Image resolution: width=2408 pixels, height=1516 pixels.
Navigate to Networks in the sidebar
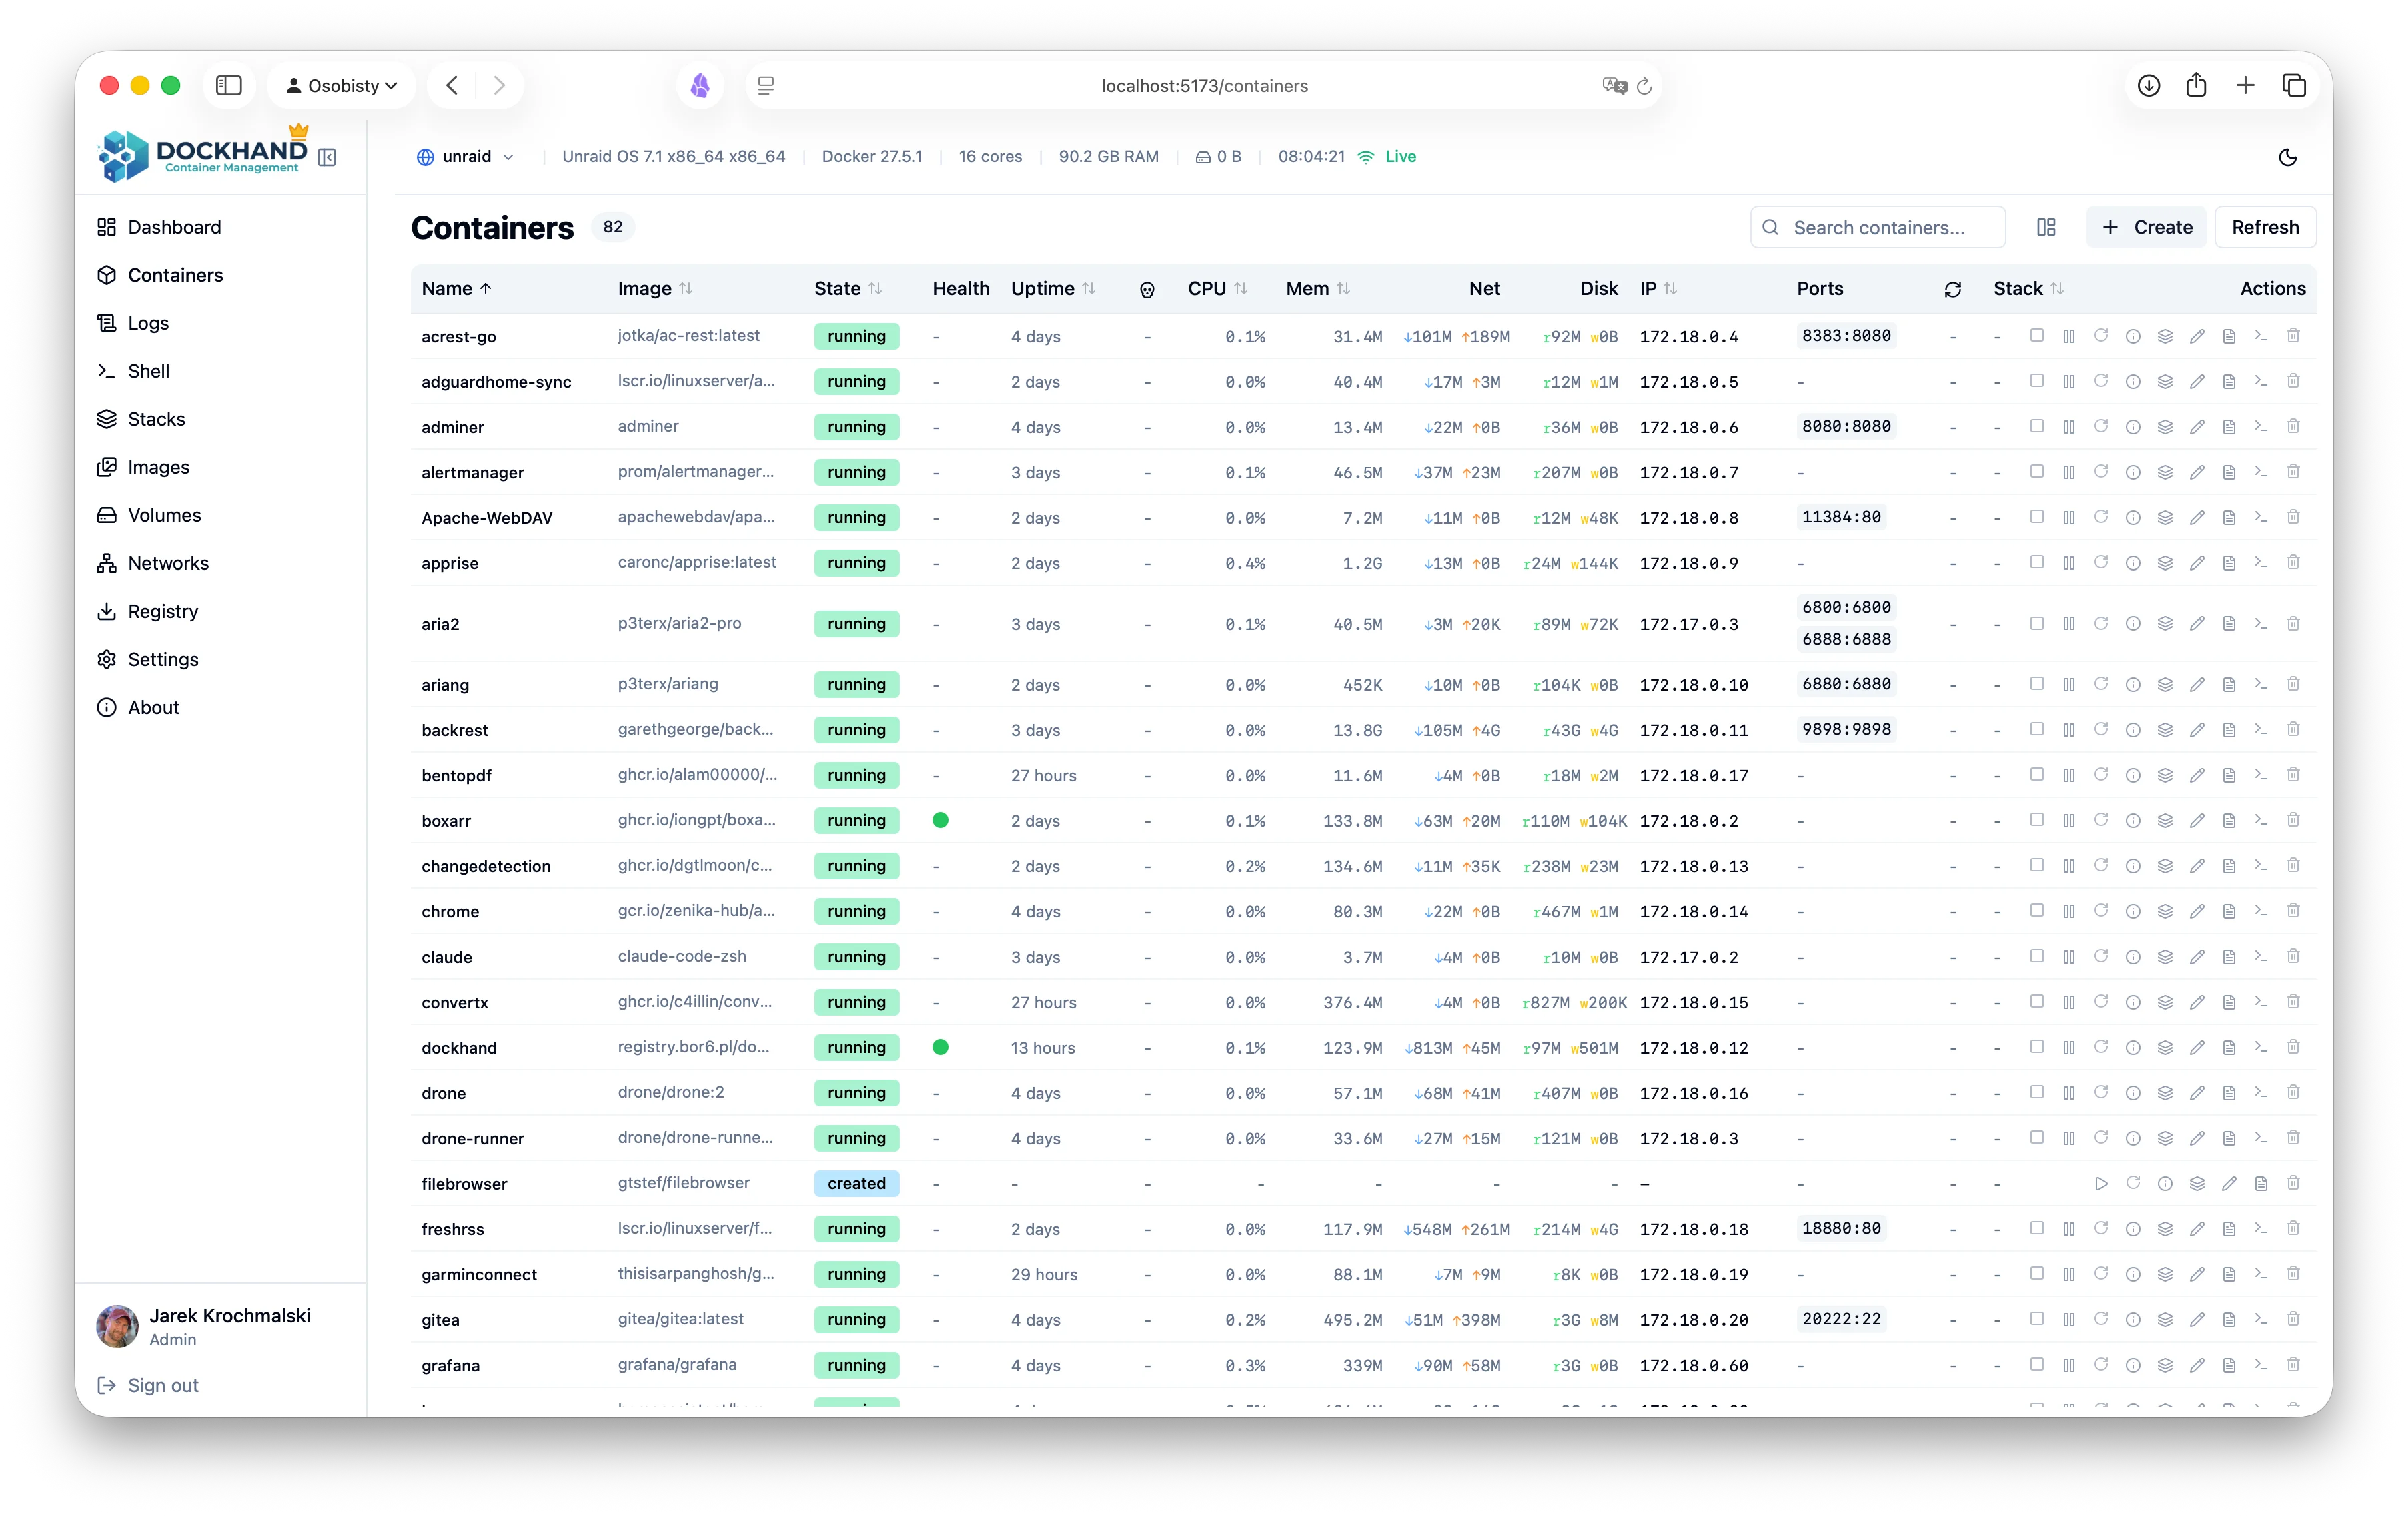coord(168,563)
